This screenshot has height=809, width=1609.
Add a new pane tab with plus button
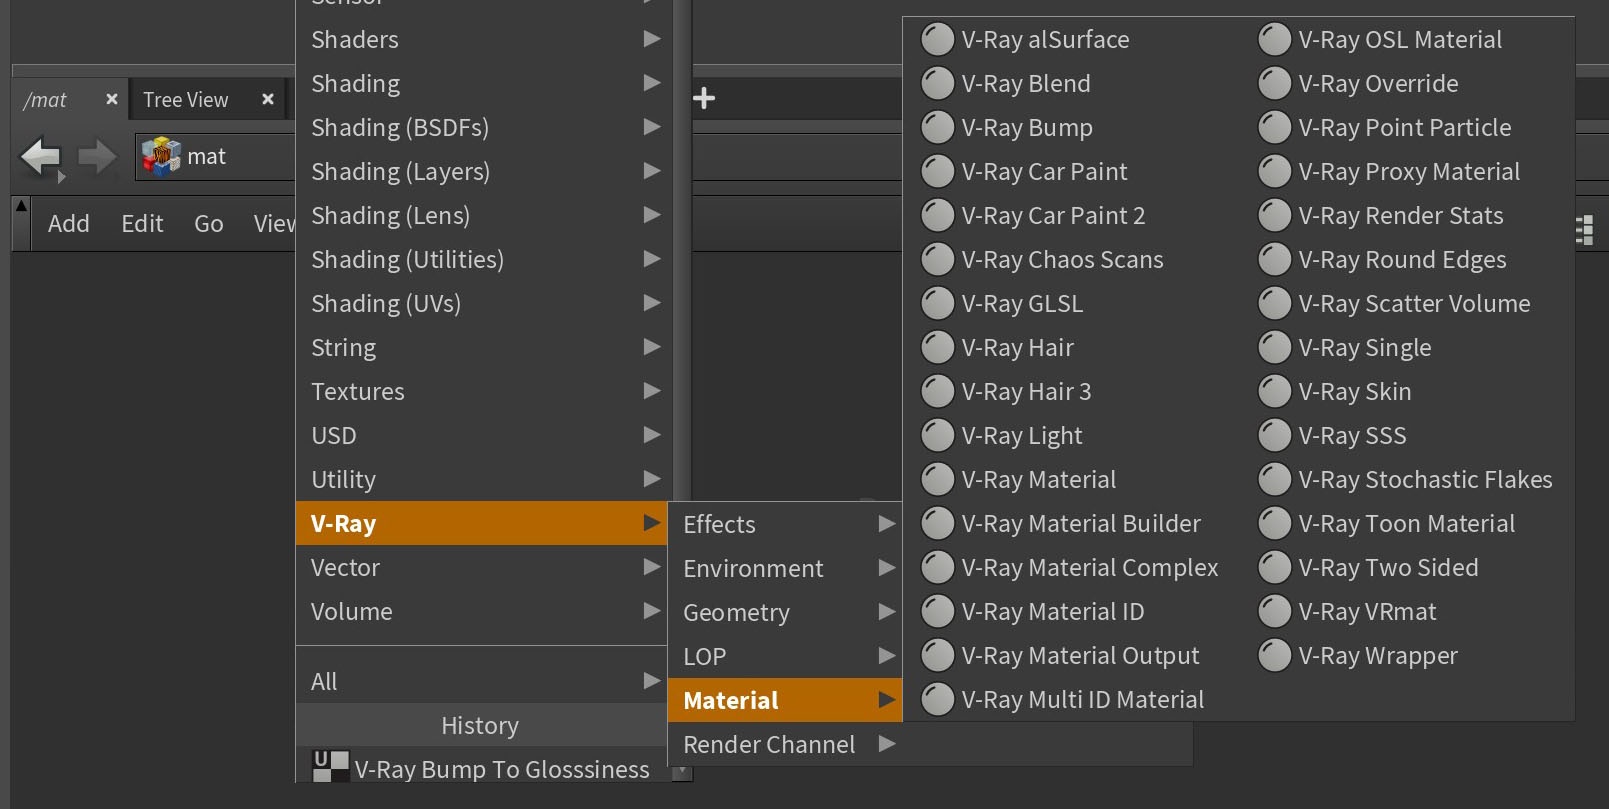704,98
